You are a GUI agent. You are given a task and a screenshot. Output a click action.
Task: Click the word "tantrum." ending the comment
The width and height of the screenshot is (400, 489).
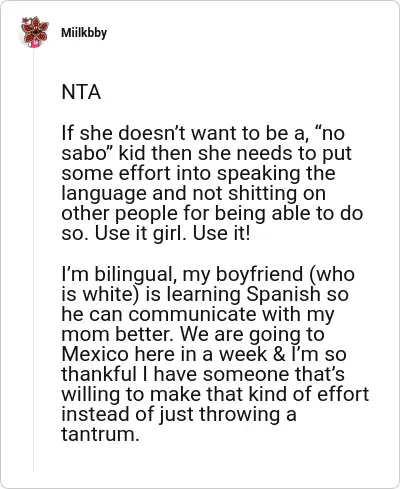[x=100, y=435]
